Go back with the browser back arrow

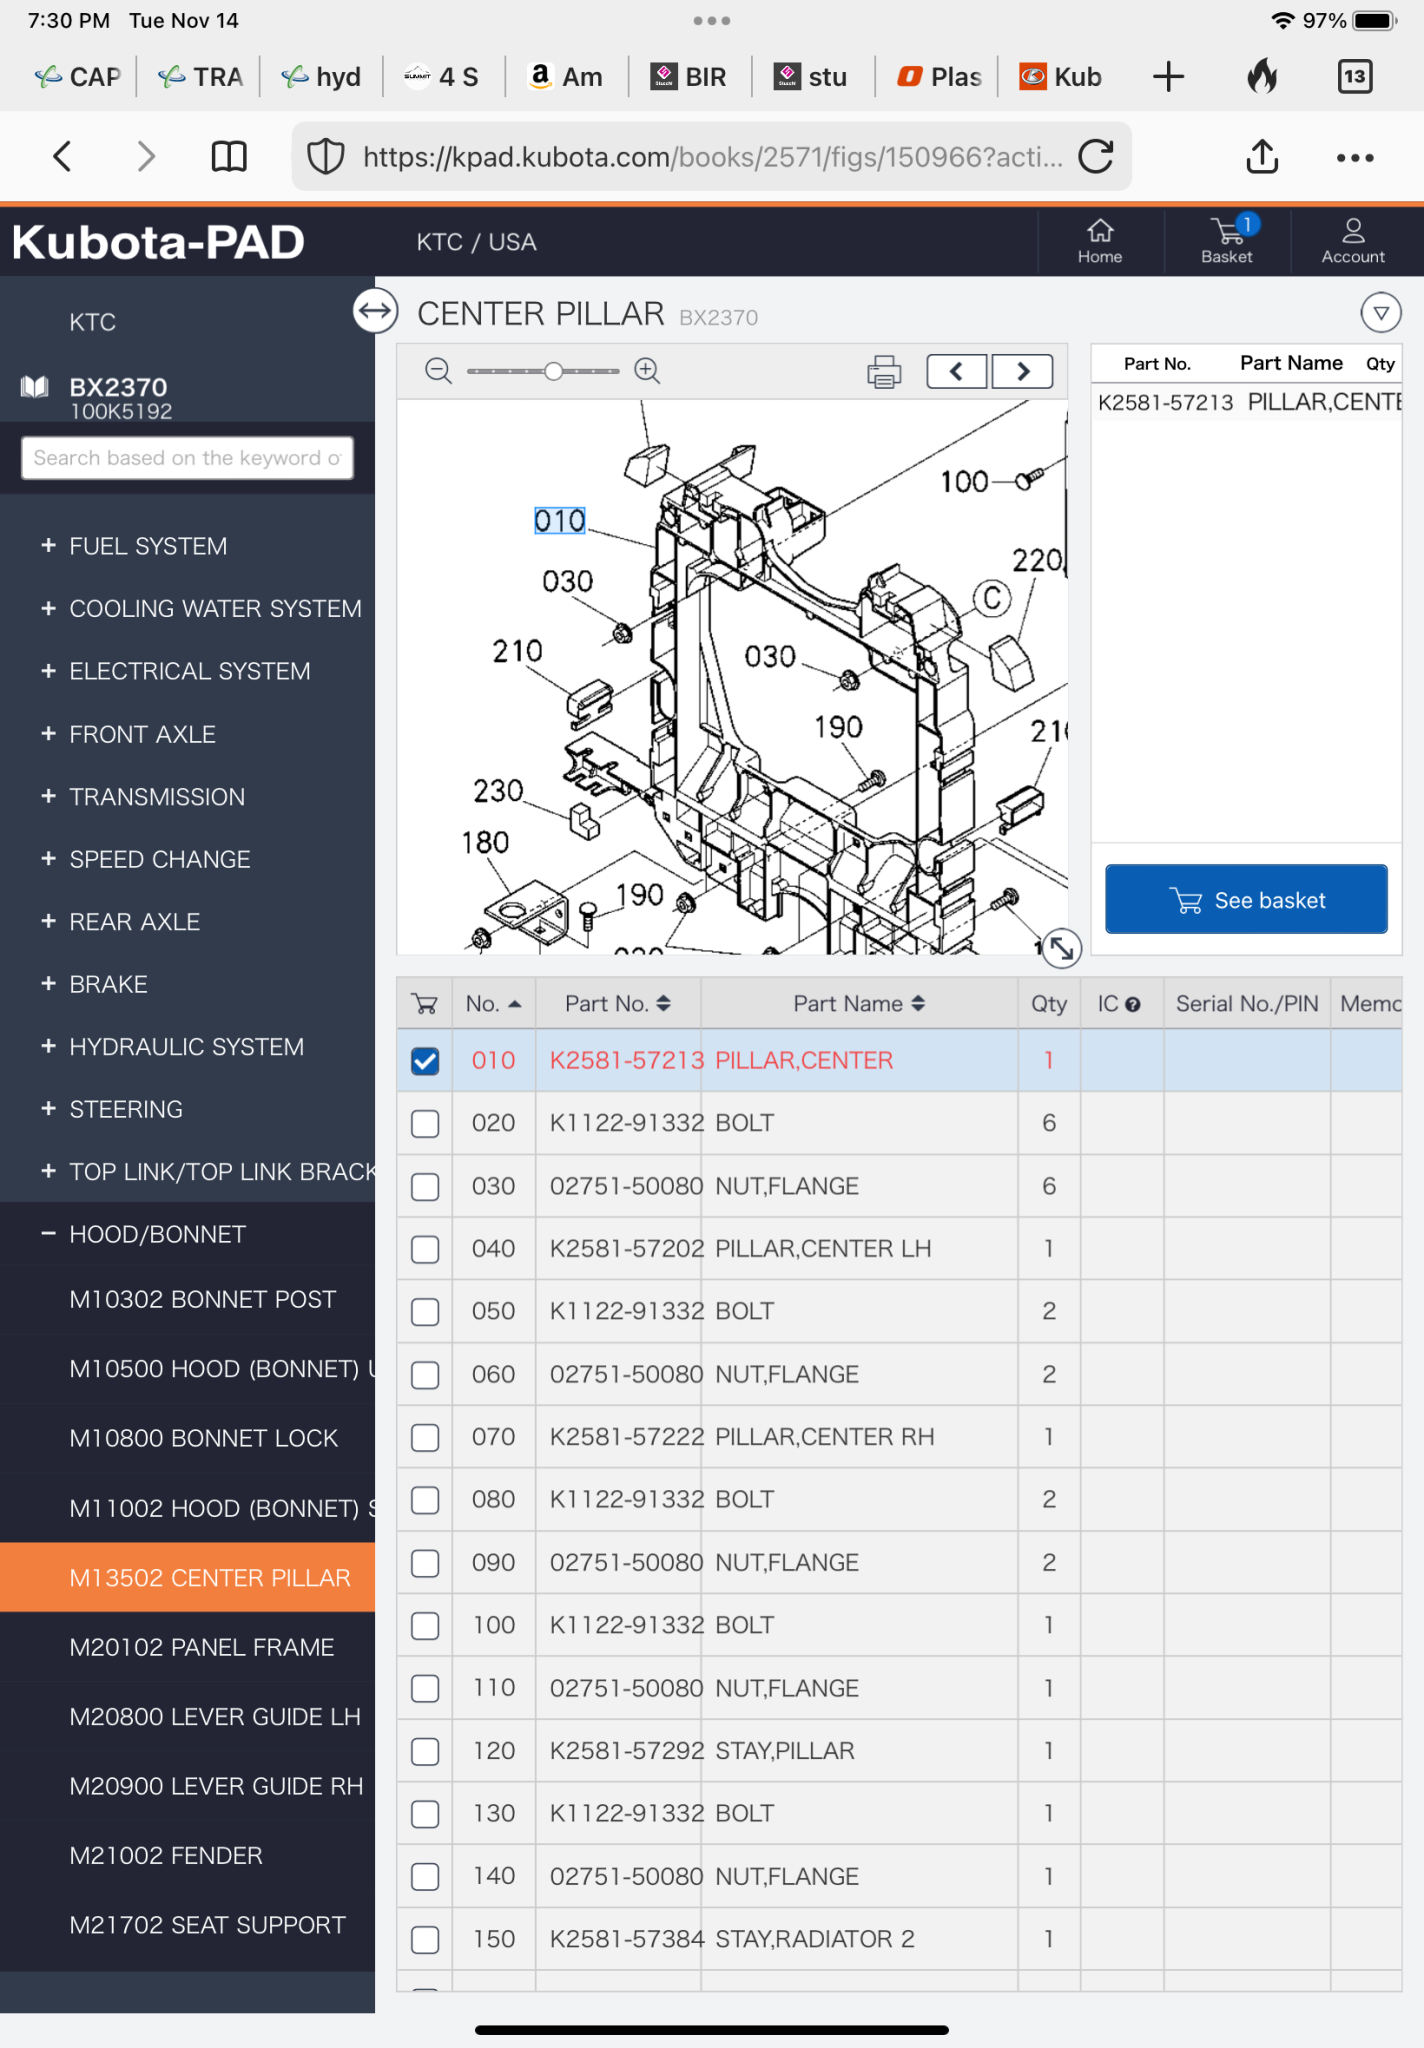coord(62,156)
